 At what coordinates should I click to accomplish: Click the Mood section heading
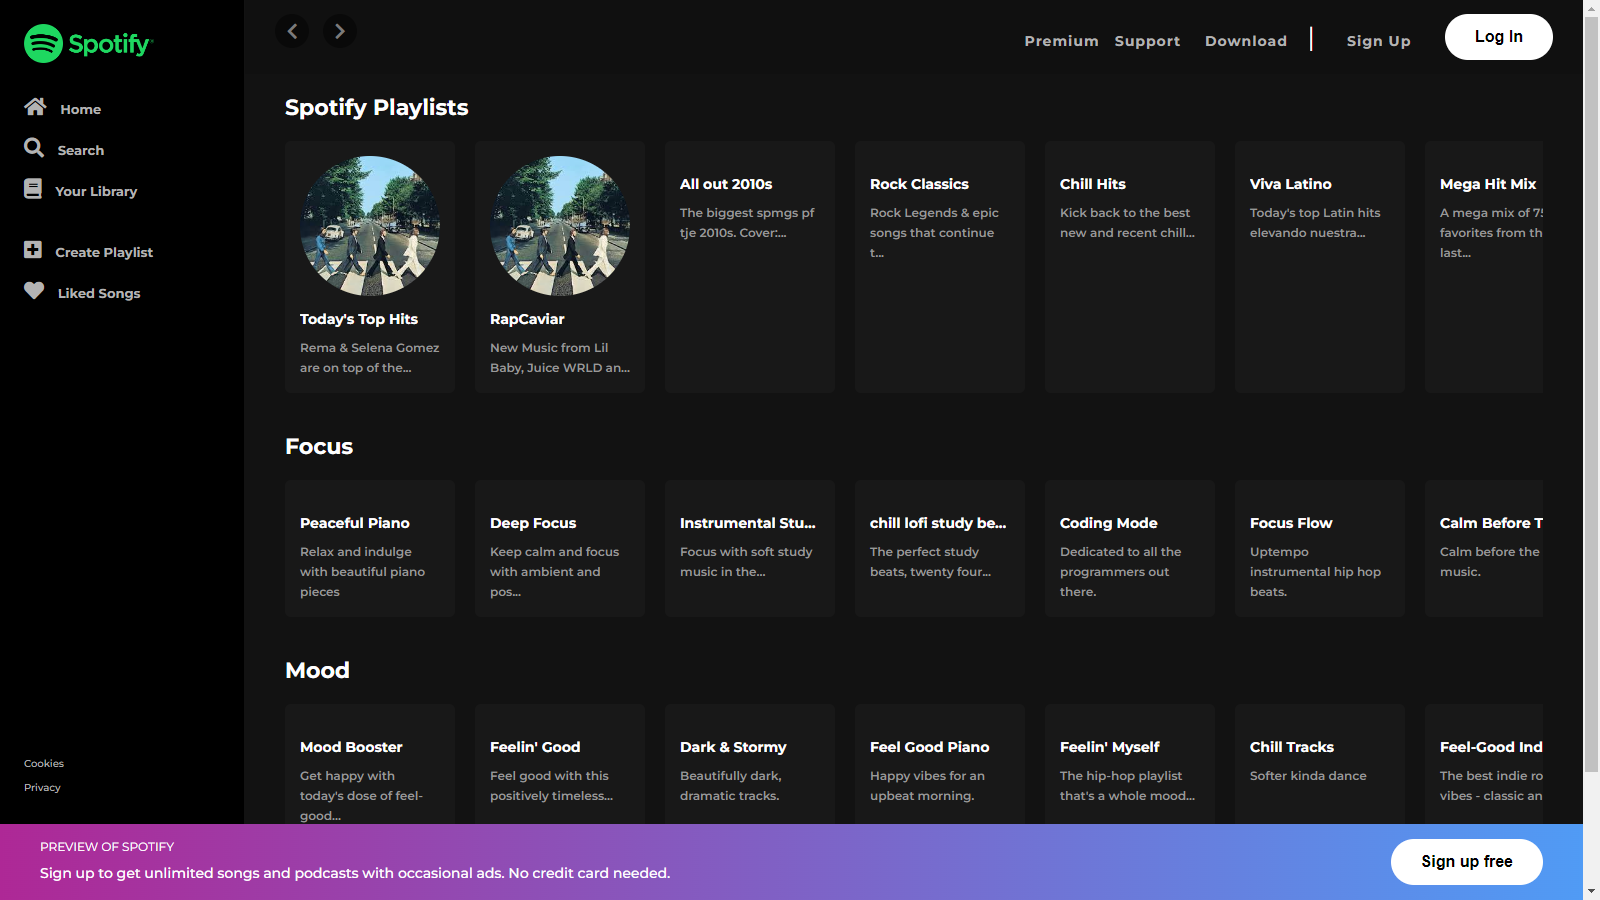[317, 670]
